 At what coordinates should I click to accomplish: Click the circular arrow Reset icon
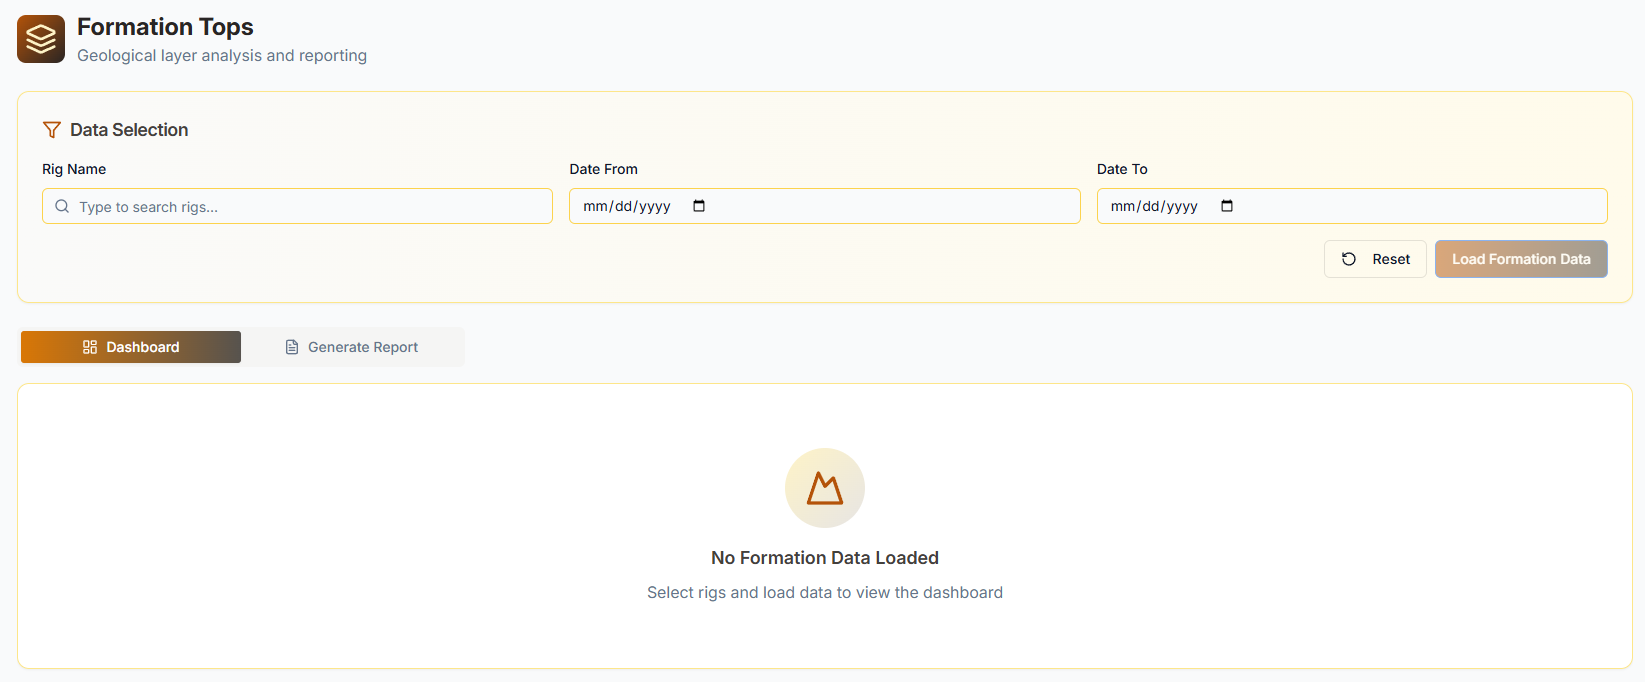(1349, 259)
